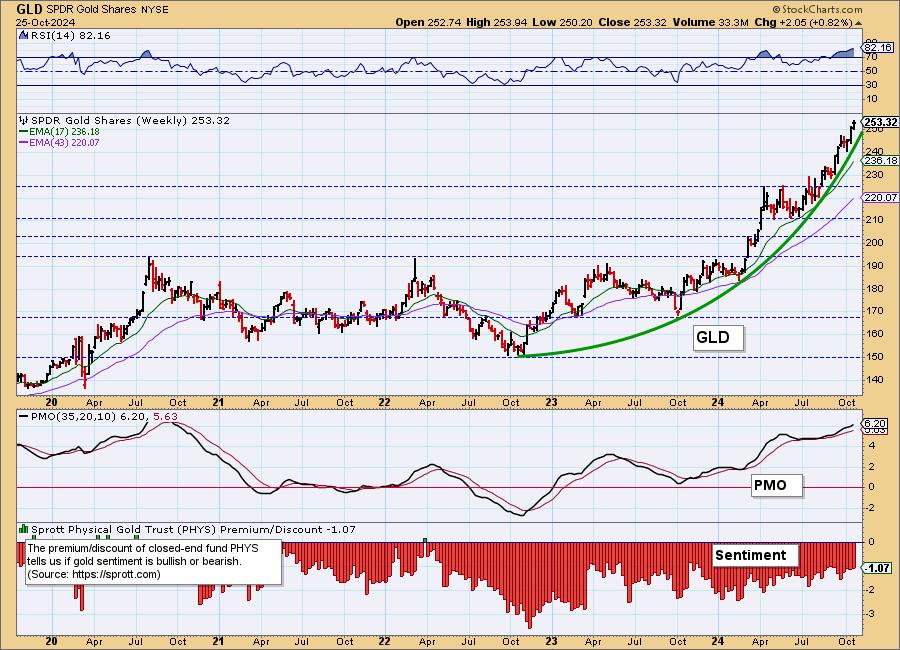Click the PMO axis label 4

tap(872, 446)
